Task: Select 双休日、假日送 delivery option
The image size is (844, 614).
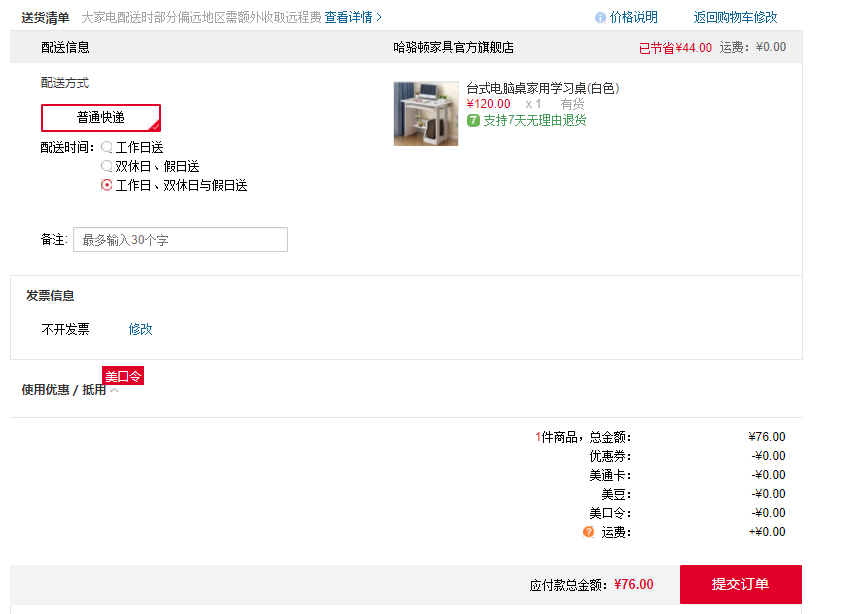Action: coord(107,166)
